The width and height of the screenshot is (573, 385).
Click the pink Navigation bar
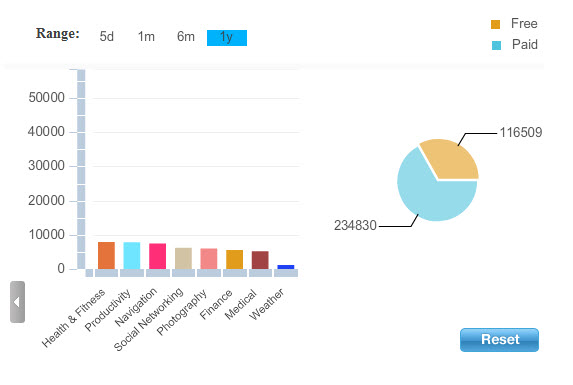pyautogui.click(x=158, y=256)
